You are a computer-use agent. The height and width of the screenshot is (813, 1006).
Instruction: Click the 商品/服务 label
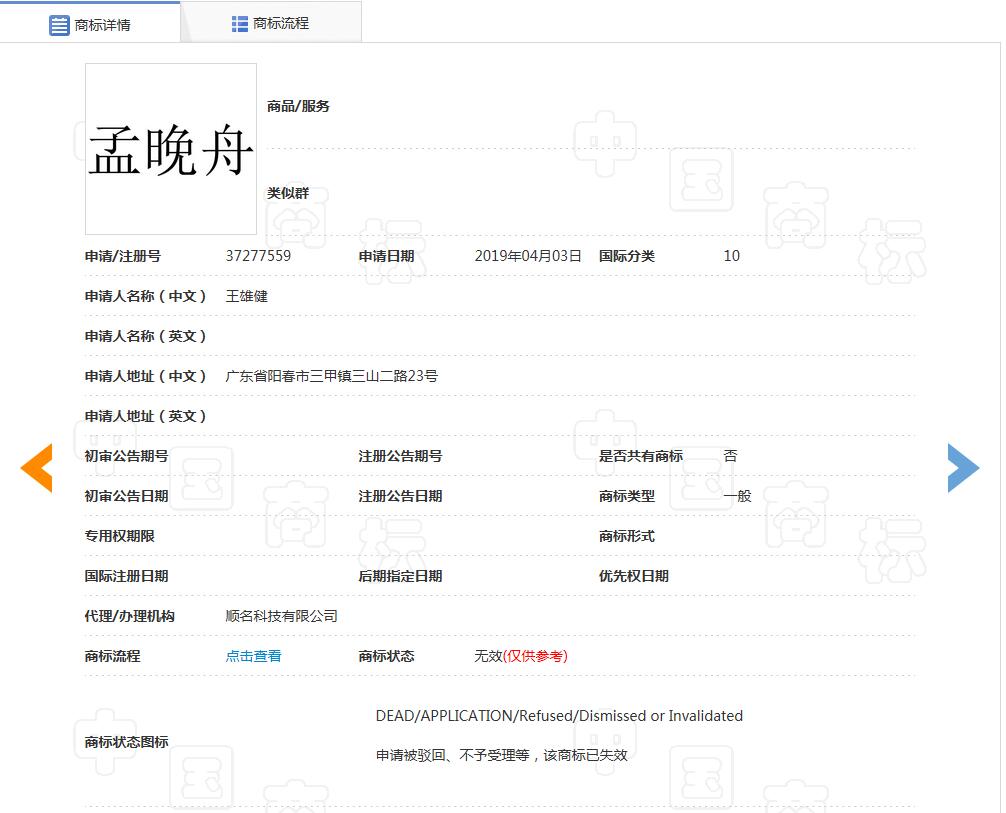pyautogui.click(x=298, y=106)
